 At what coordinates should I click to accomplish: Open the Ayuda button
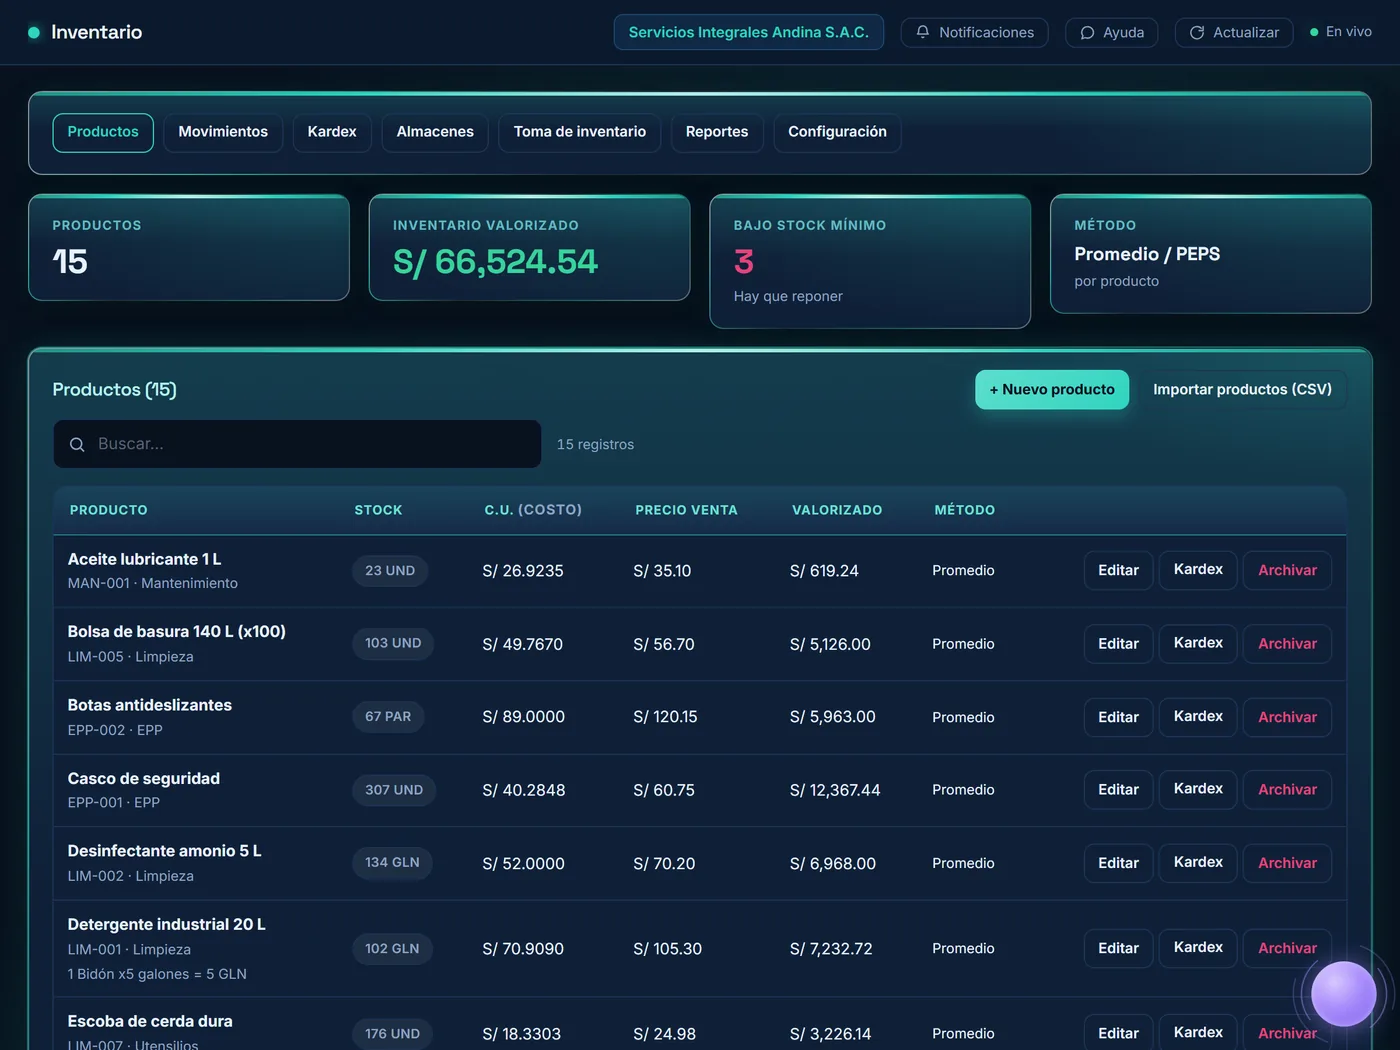point(1111,32)
